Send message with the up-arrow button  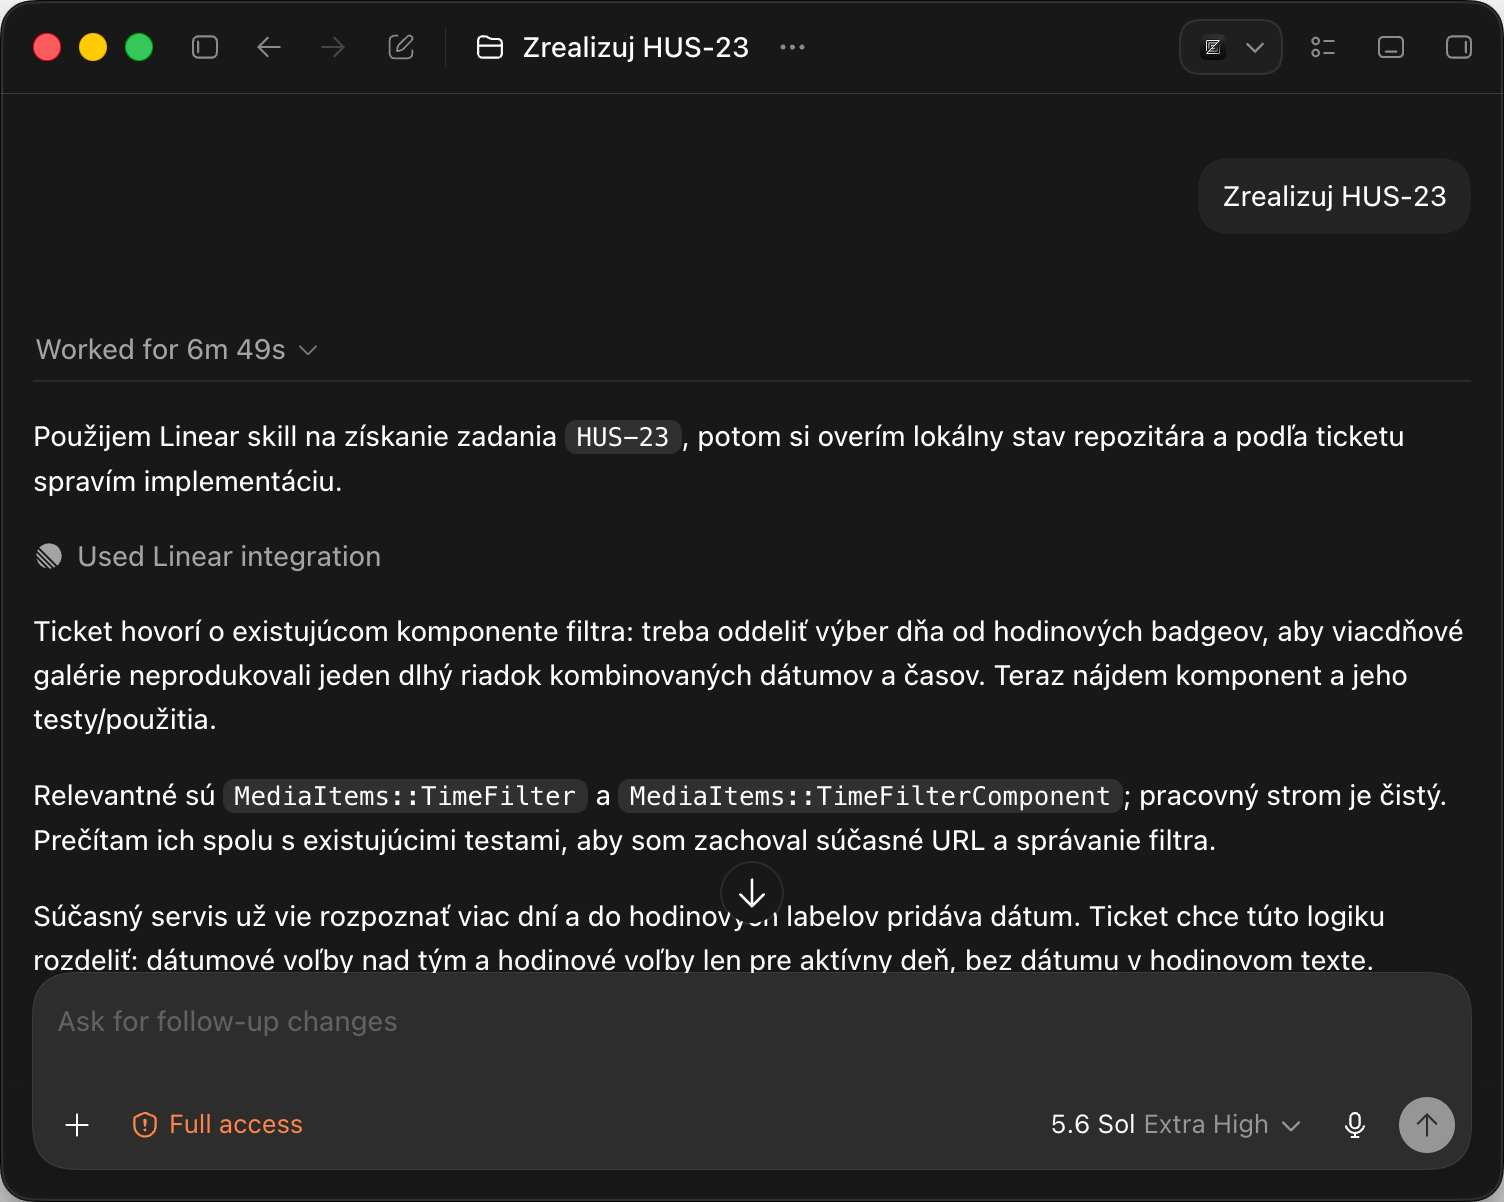pyautogui.click(x=1427, y=1125)
